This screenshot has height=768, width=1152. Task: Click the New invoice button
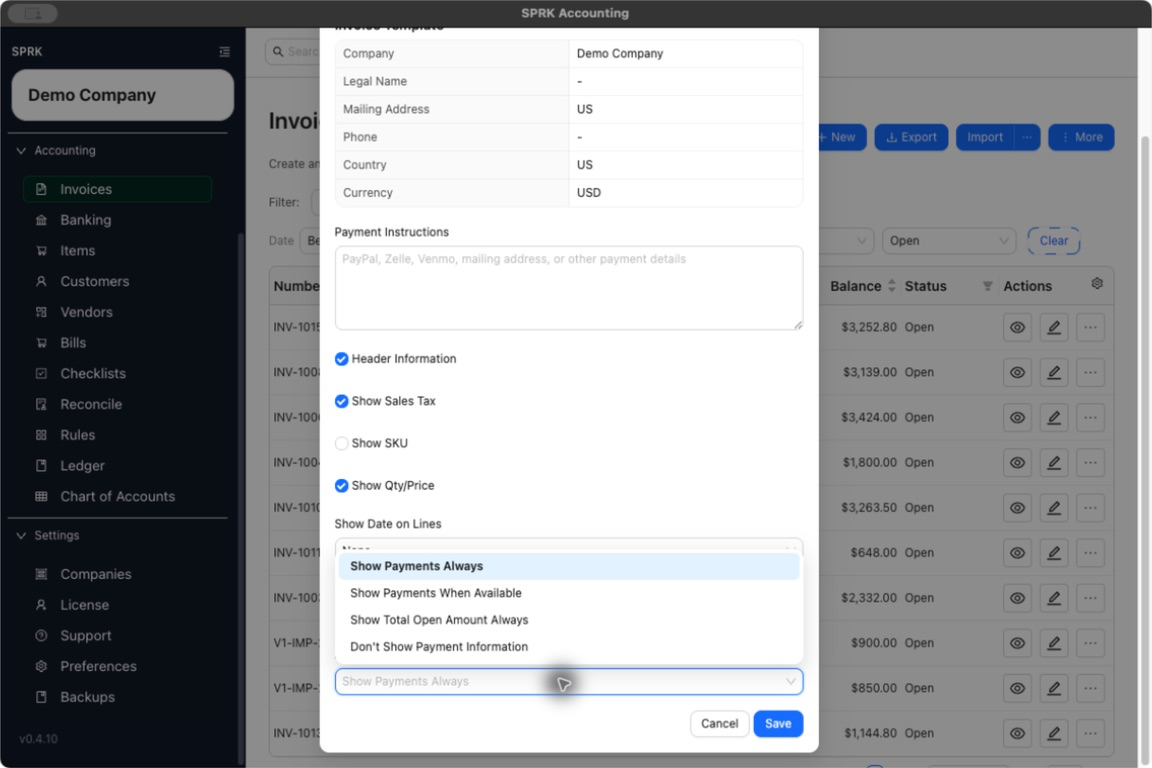pos(841,137)
